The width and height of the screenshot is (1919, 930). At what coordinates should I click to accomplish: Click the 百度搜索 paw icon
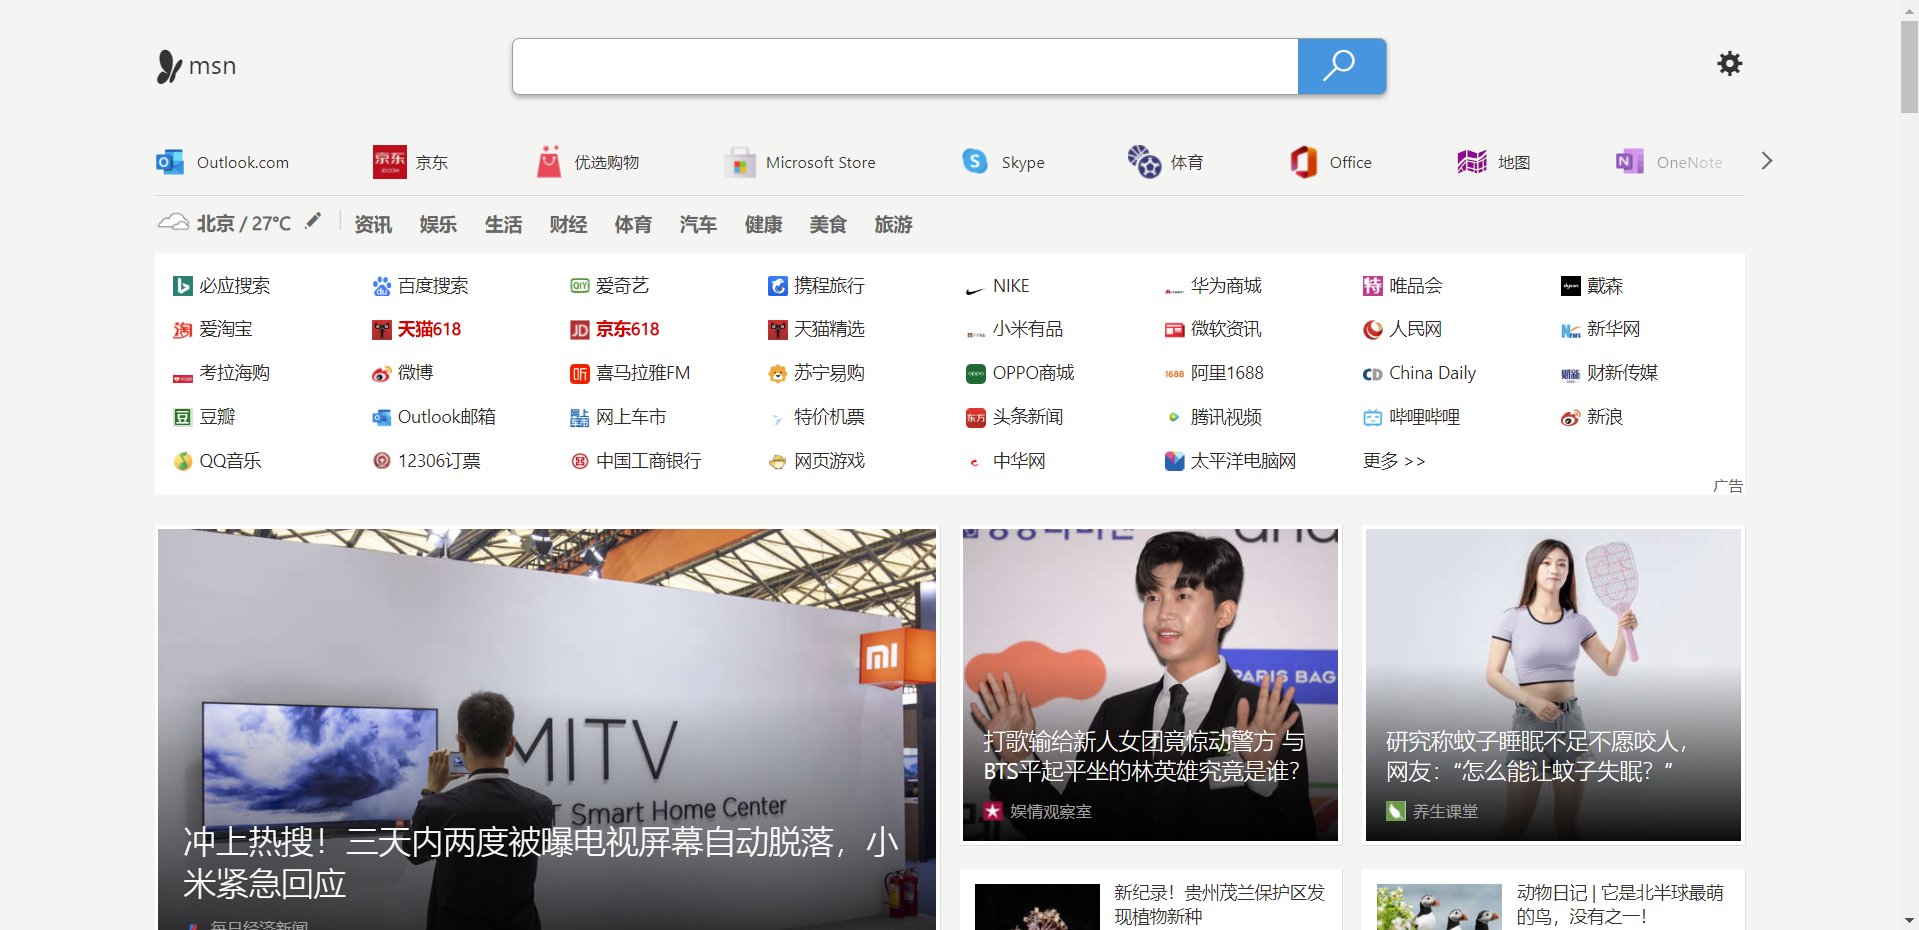(x=381, y=286)
